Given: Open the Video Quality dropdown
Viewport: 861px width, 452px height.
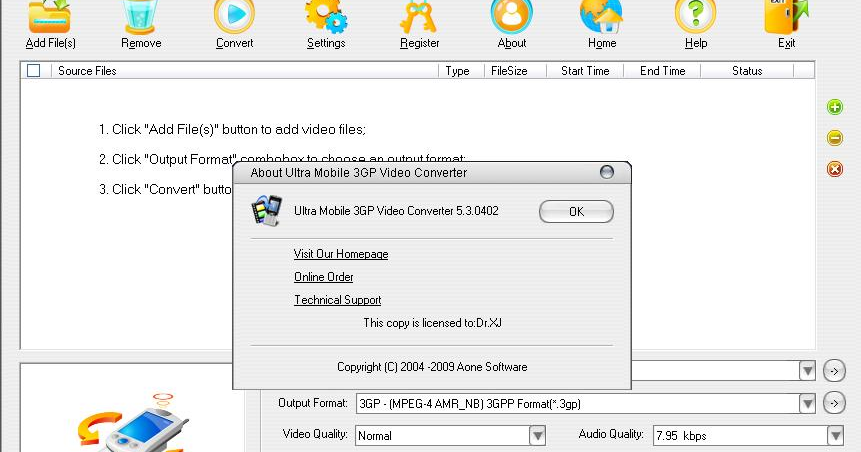Looking at the screenshot, I should click(x=537, y=436).
